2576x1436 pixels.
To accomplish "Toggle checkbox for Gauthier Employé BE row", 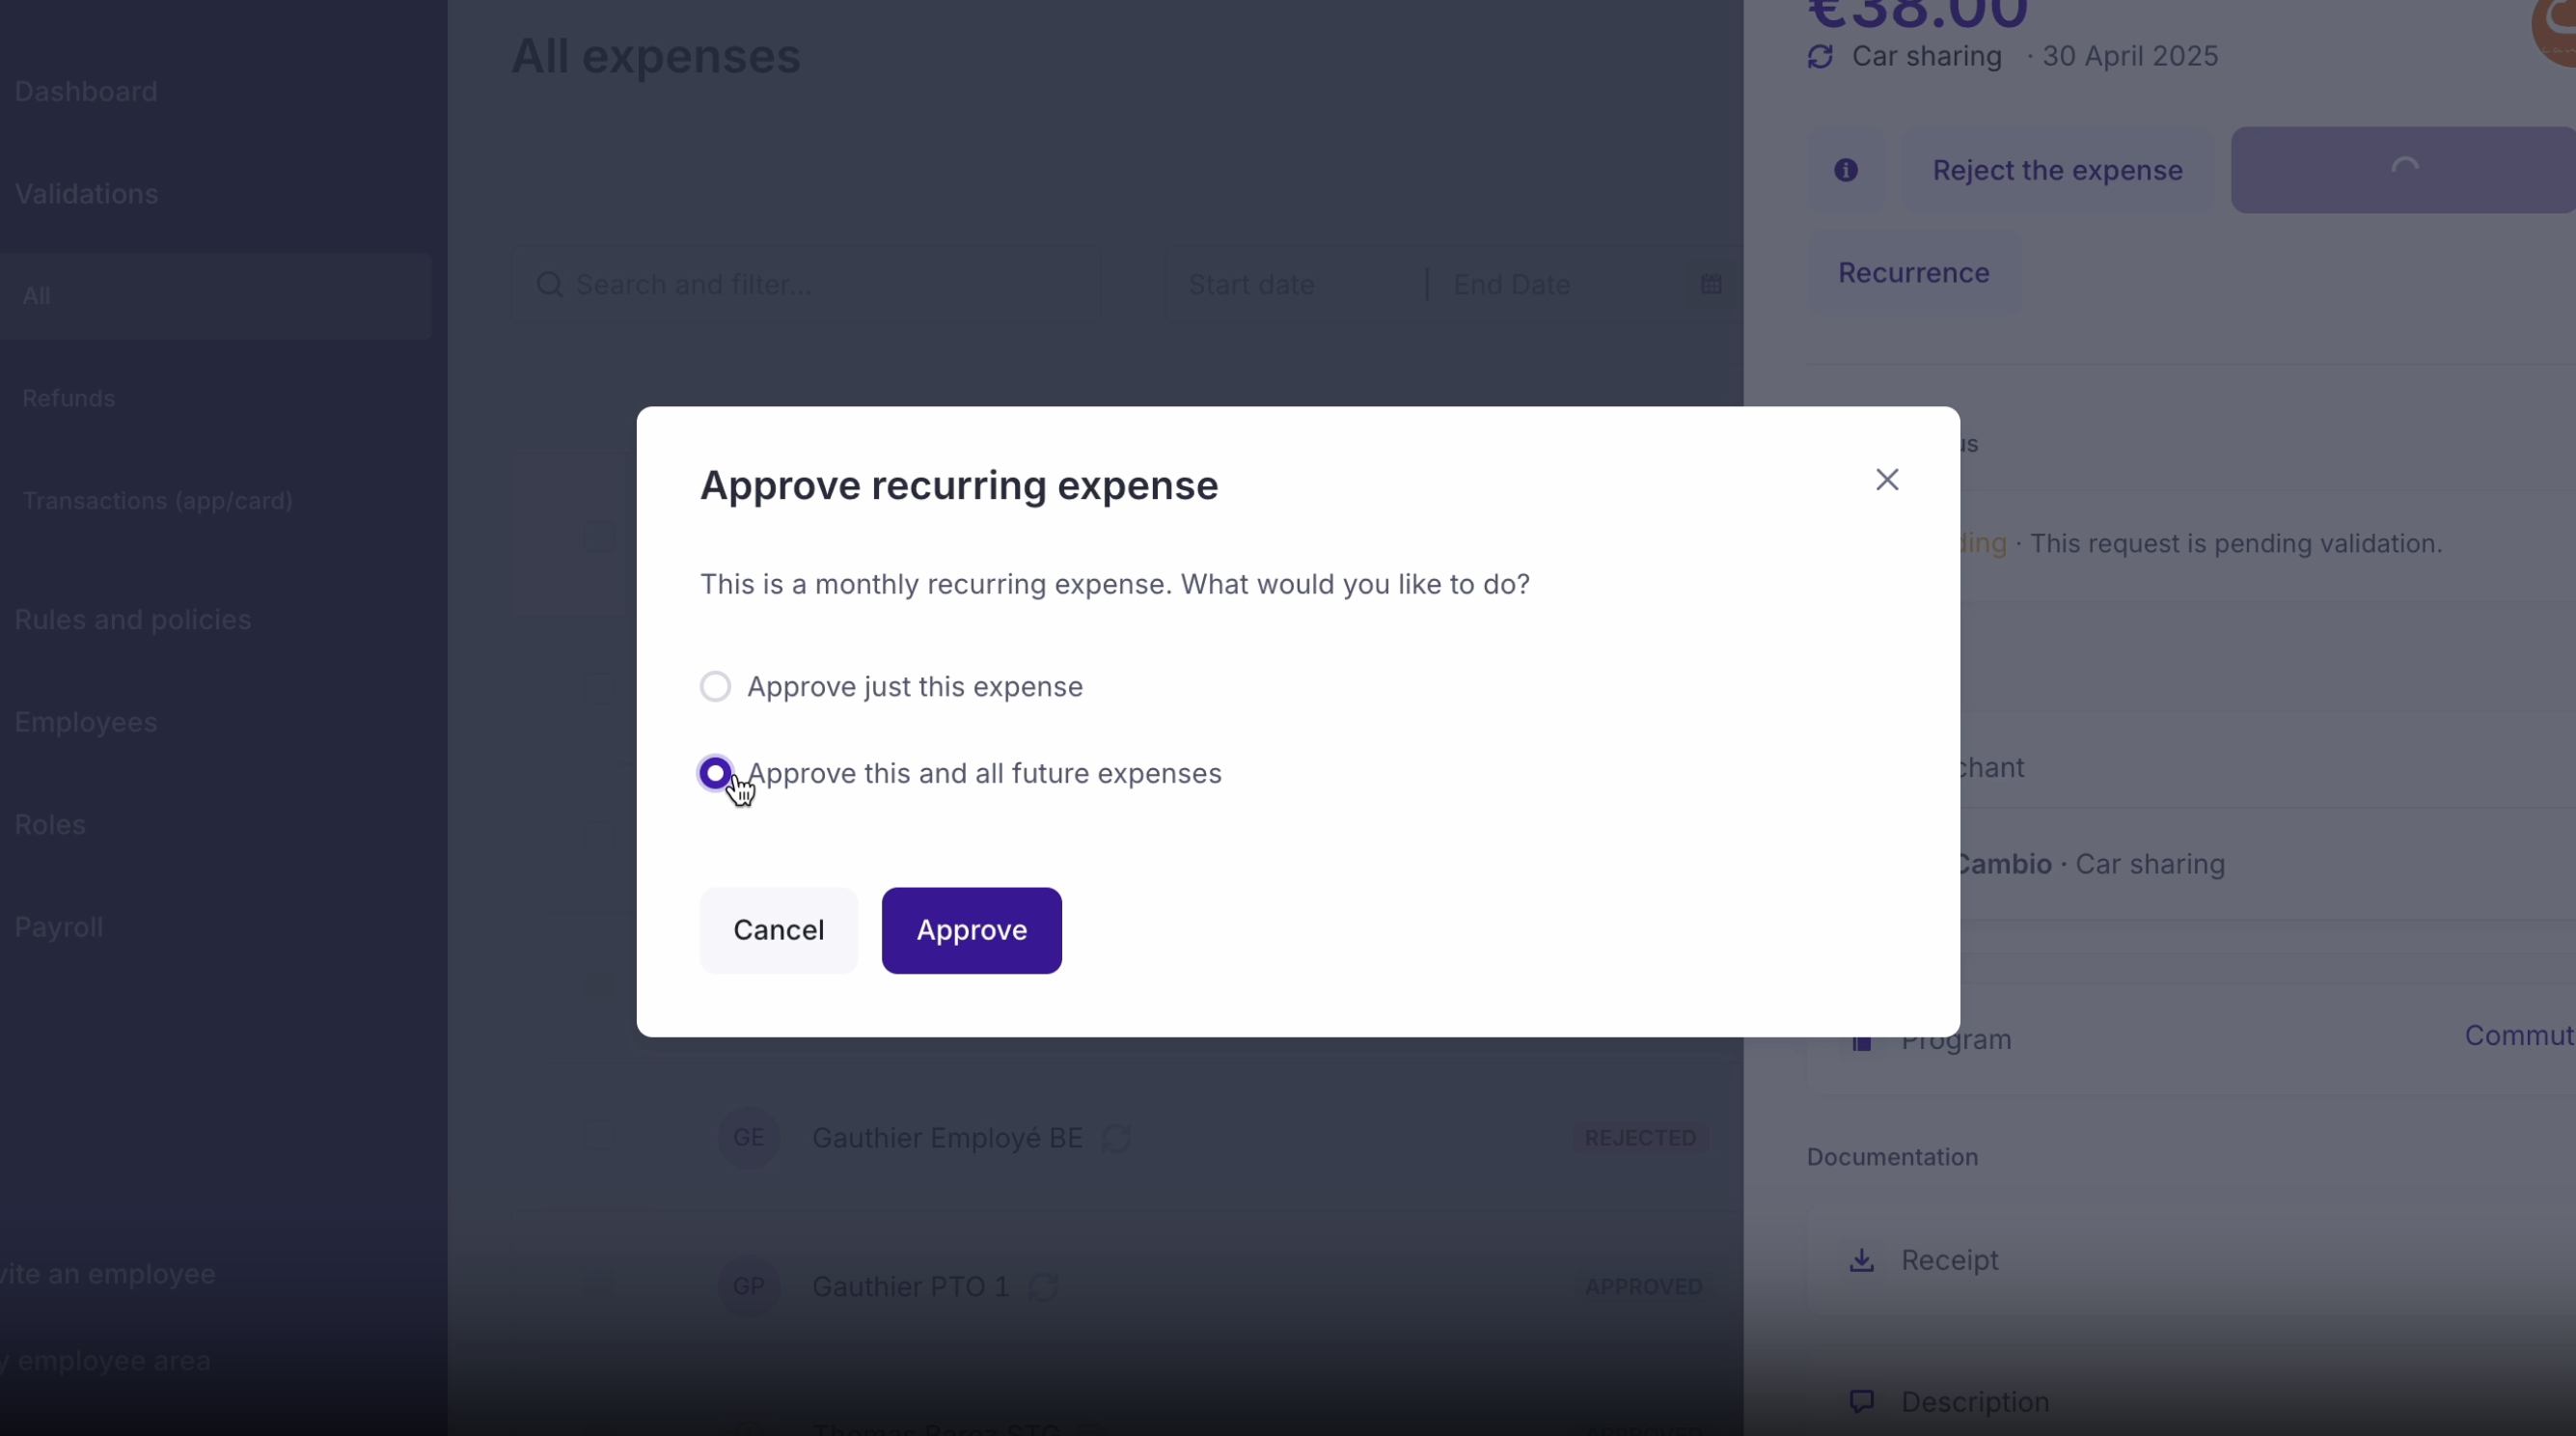I will pyautogui.click(x=598, y=1137).
